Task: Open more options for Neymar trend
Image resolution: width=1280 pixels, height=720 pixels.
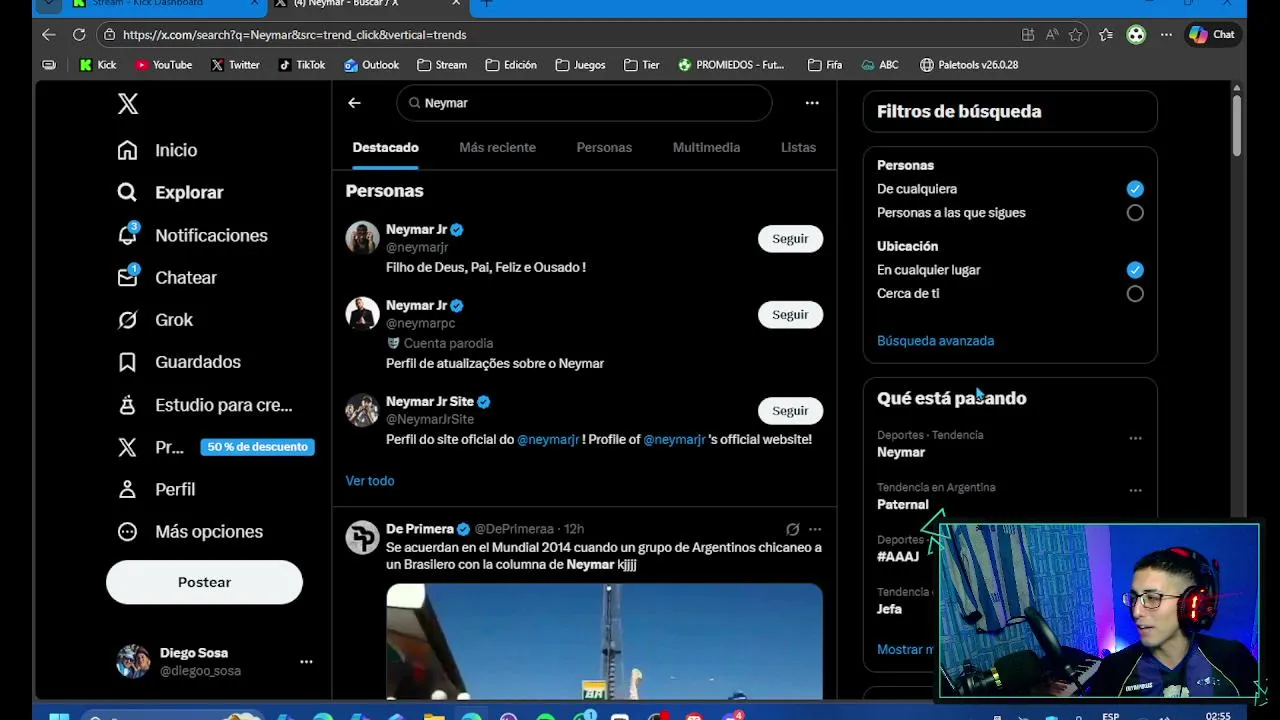Action: (1135, 438)
